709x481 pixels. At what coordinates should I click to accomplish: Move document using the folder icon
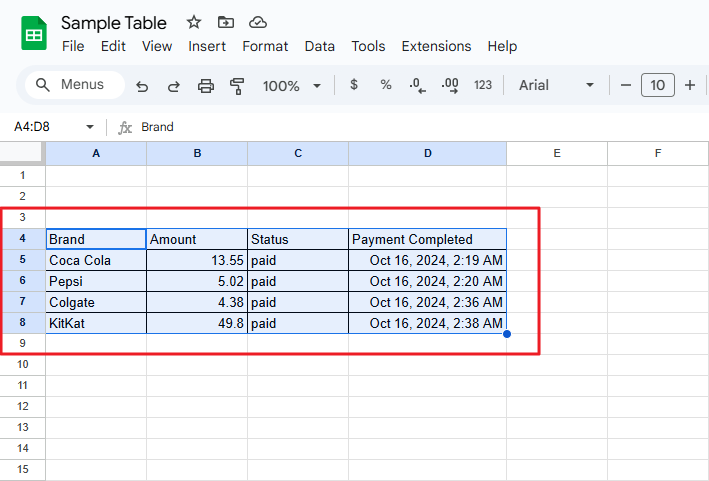point(226,22)
